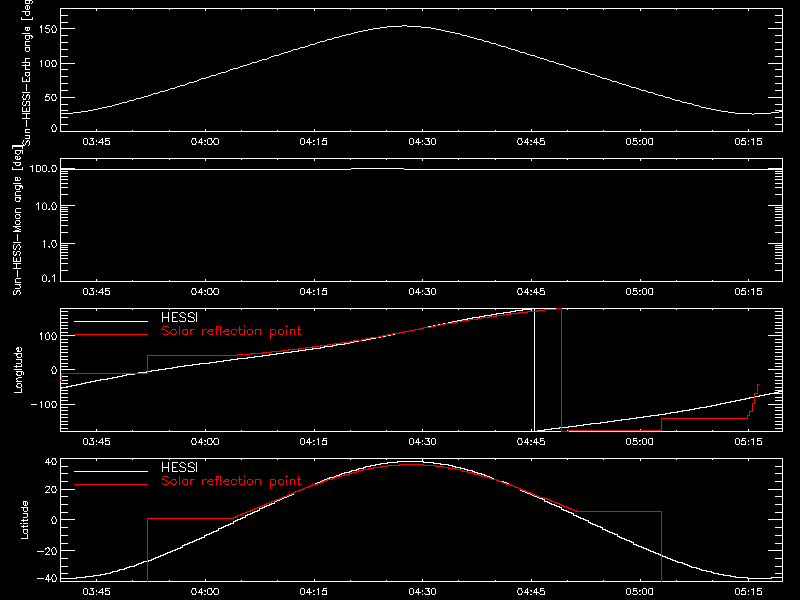Click the 100 tick label on Earth angle plot
800x600 pixels.
(47, 64)
